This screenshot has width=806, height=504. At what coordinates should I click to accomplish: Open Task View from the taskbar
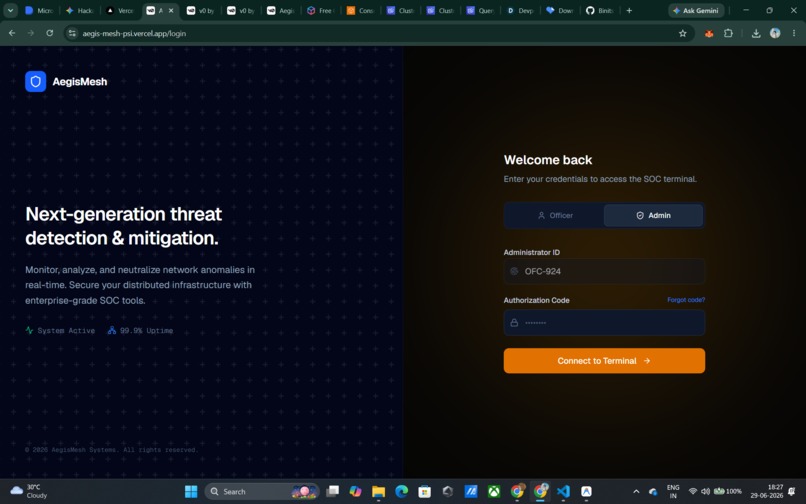[x=333, y=492]
